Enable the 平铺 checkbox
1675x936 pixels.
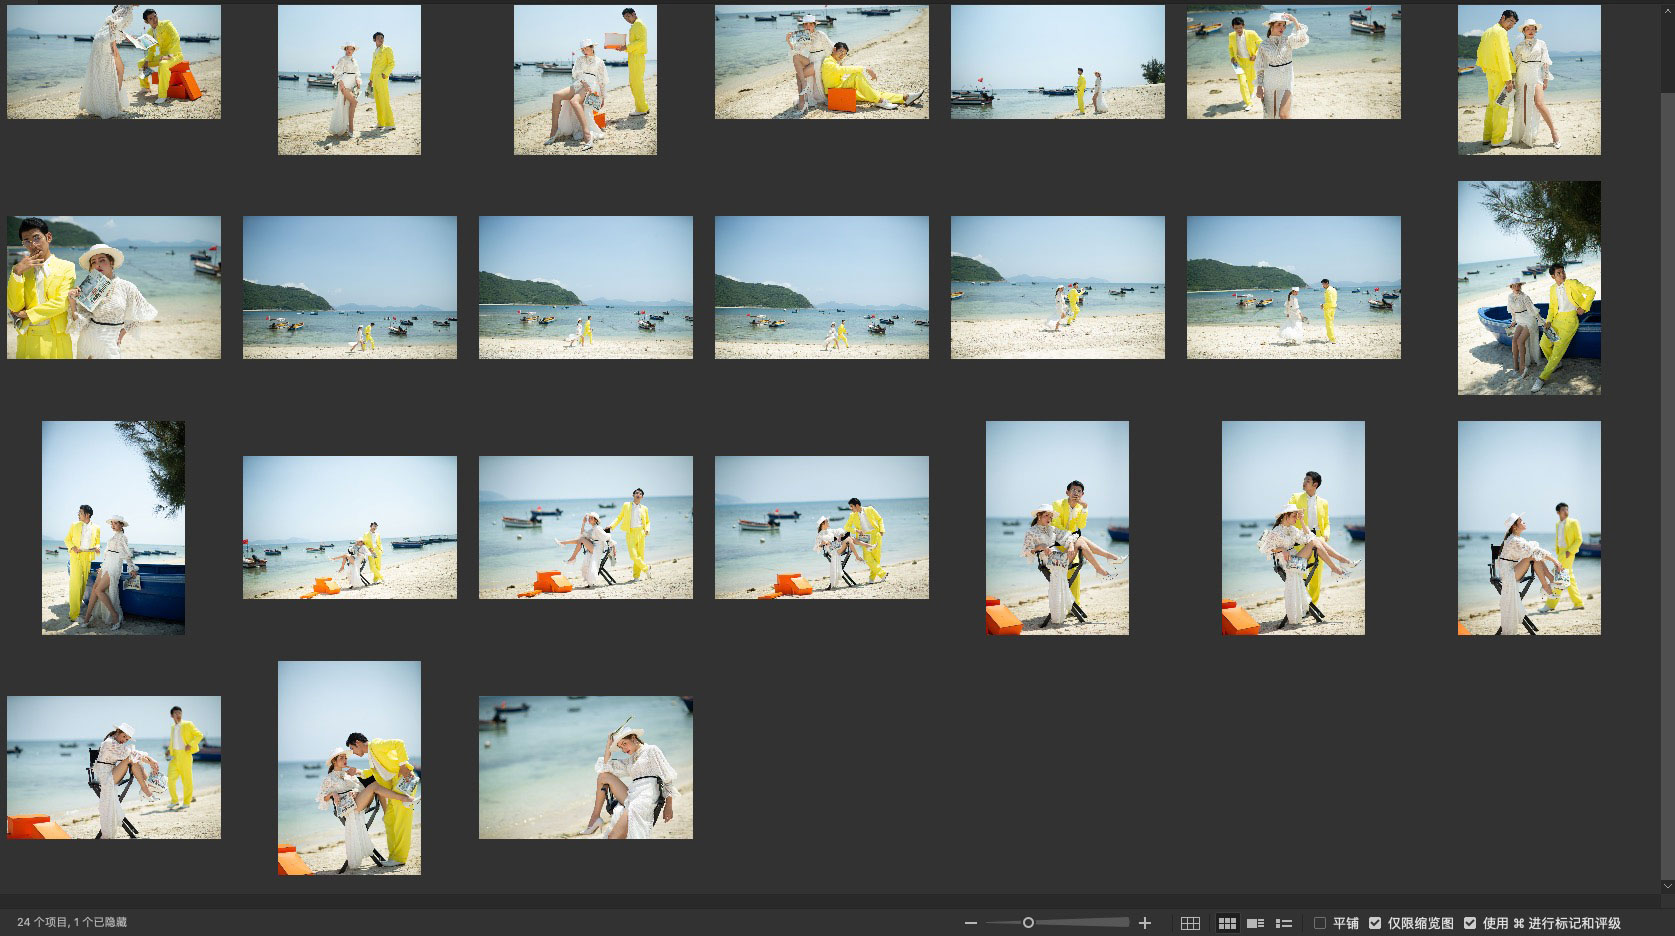click(x=1320, y=923)
